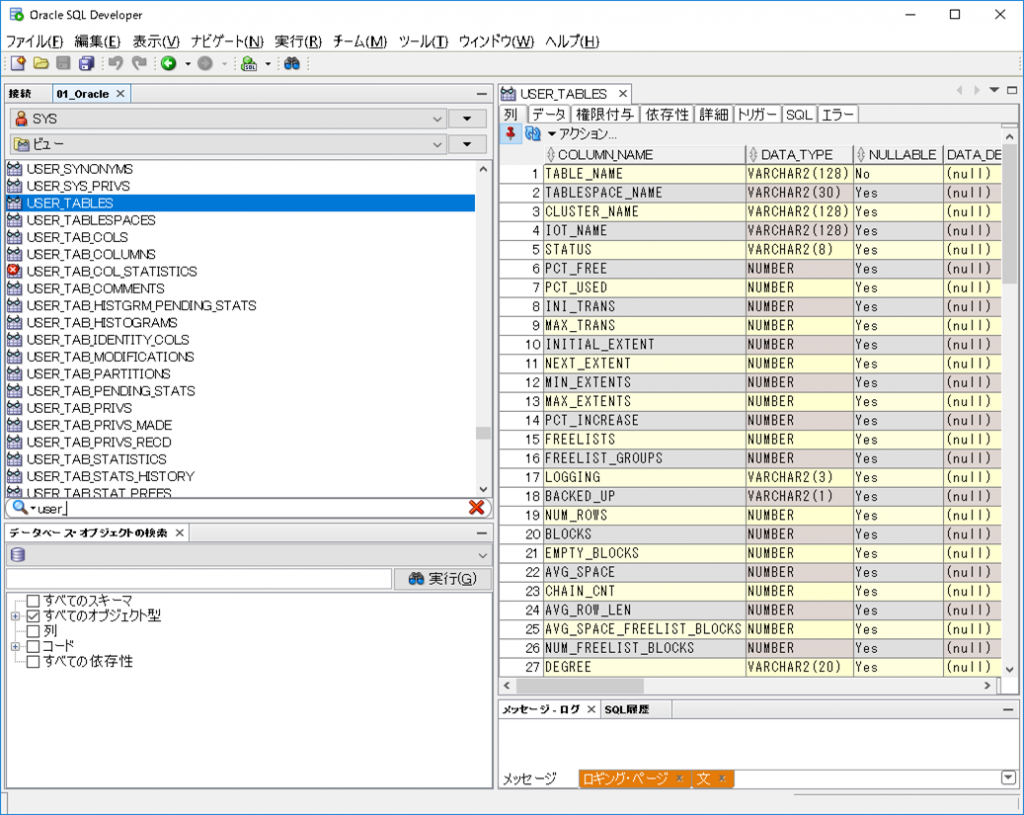The height and width of the screenshot is (815, 1024).
Task: Toggle the 列 checkbox
Action: click(x=33, y=631)
